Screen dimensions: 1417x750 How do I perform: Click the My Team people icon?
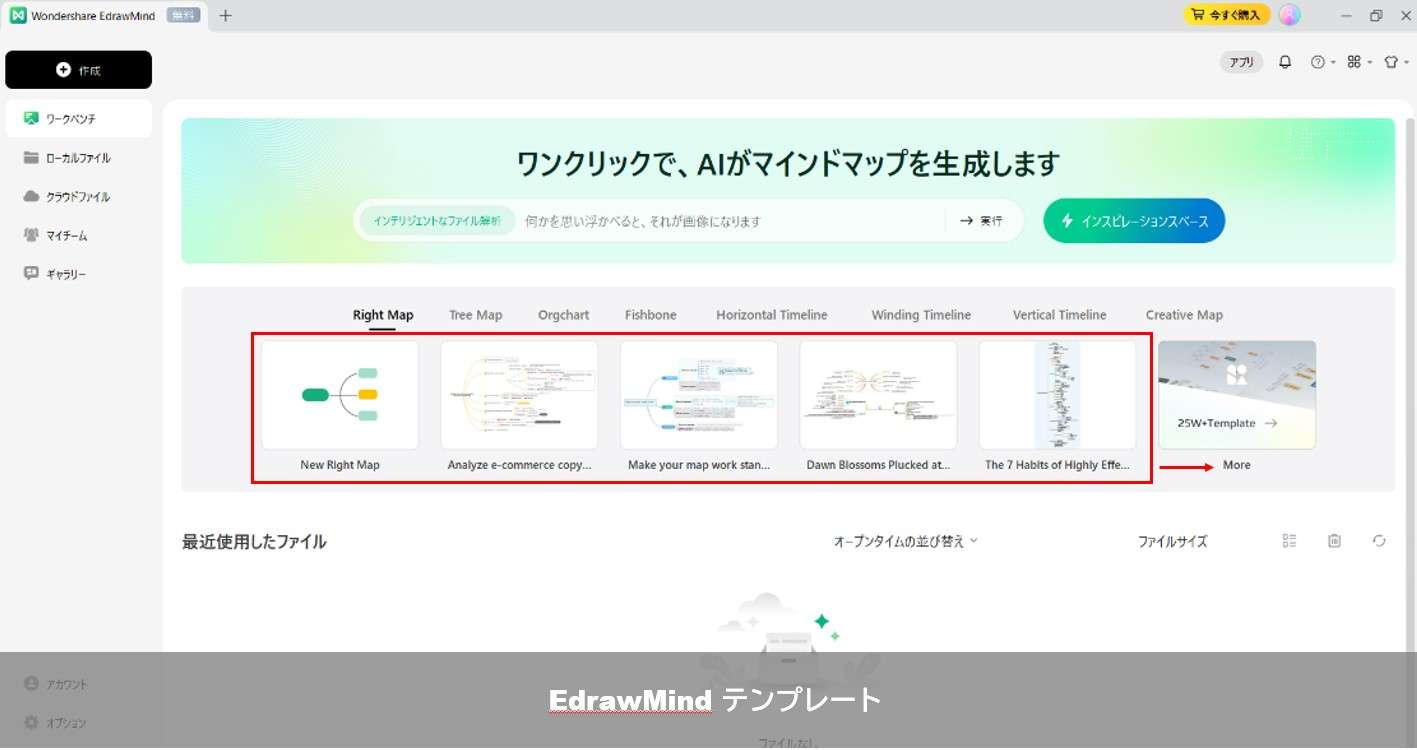31,235
